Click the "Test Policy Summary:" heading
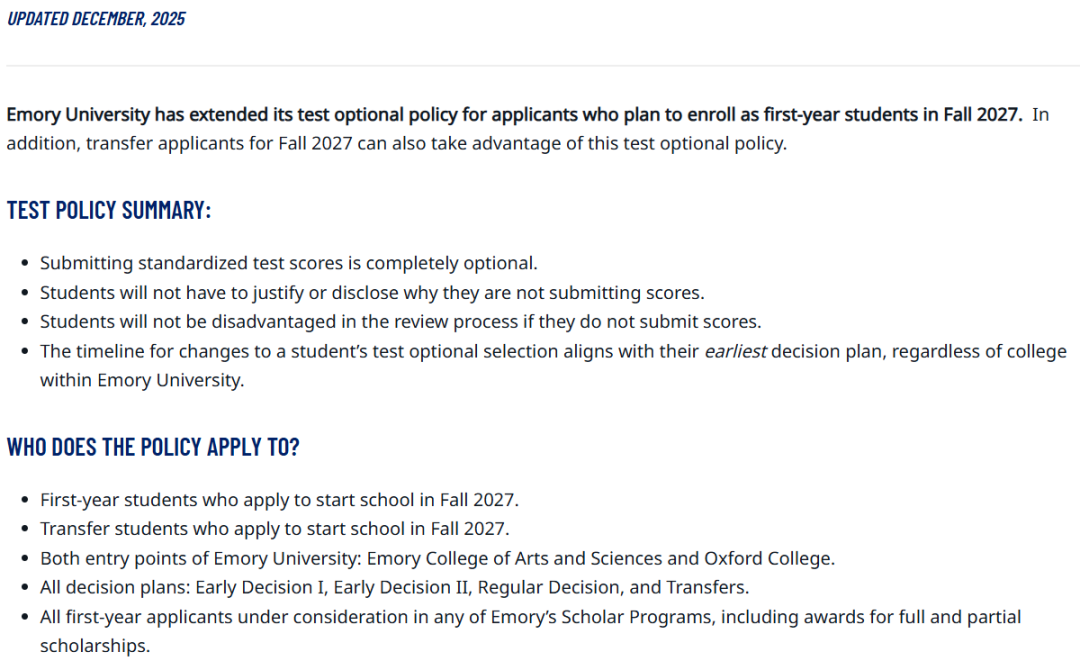Viewport: 1080px width, 661px height. point(109,211)
